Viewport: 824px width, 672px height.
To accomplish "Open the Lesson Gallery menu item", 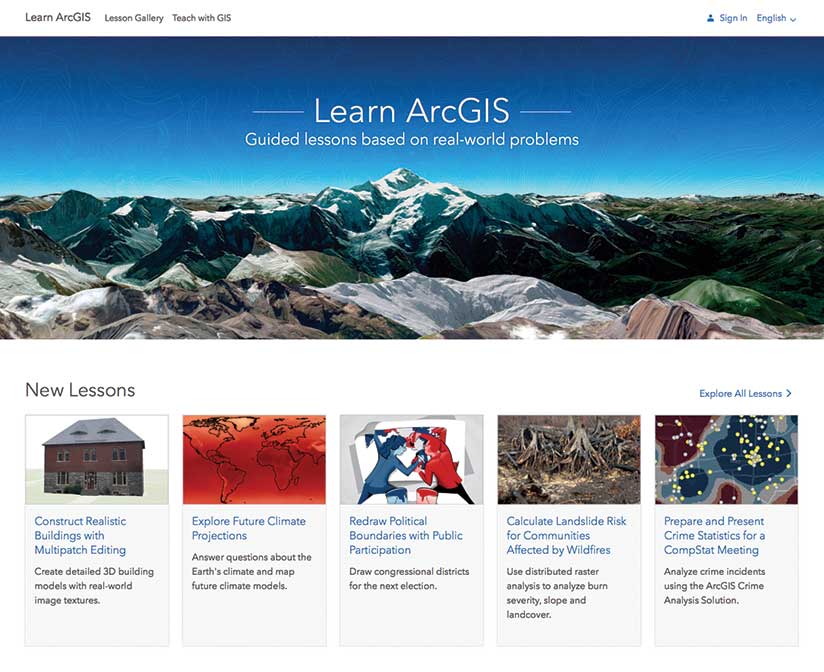I will (134, 18).
